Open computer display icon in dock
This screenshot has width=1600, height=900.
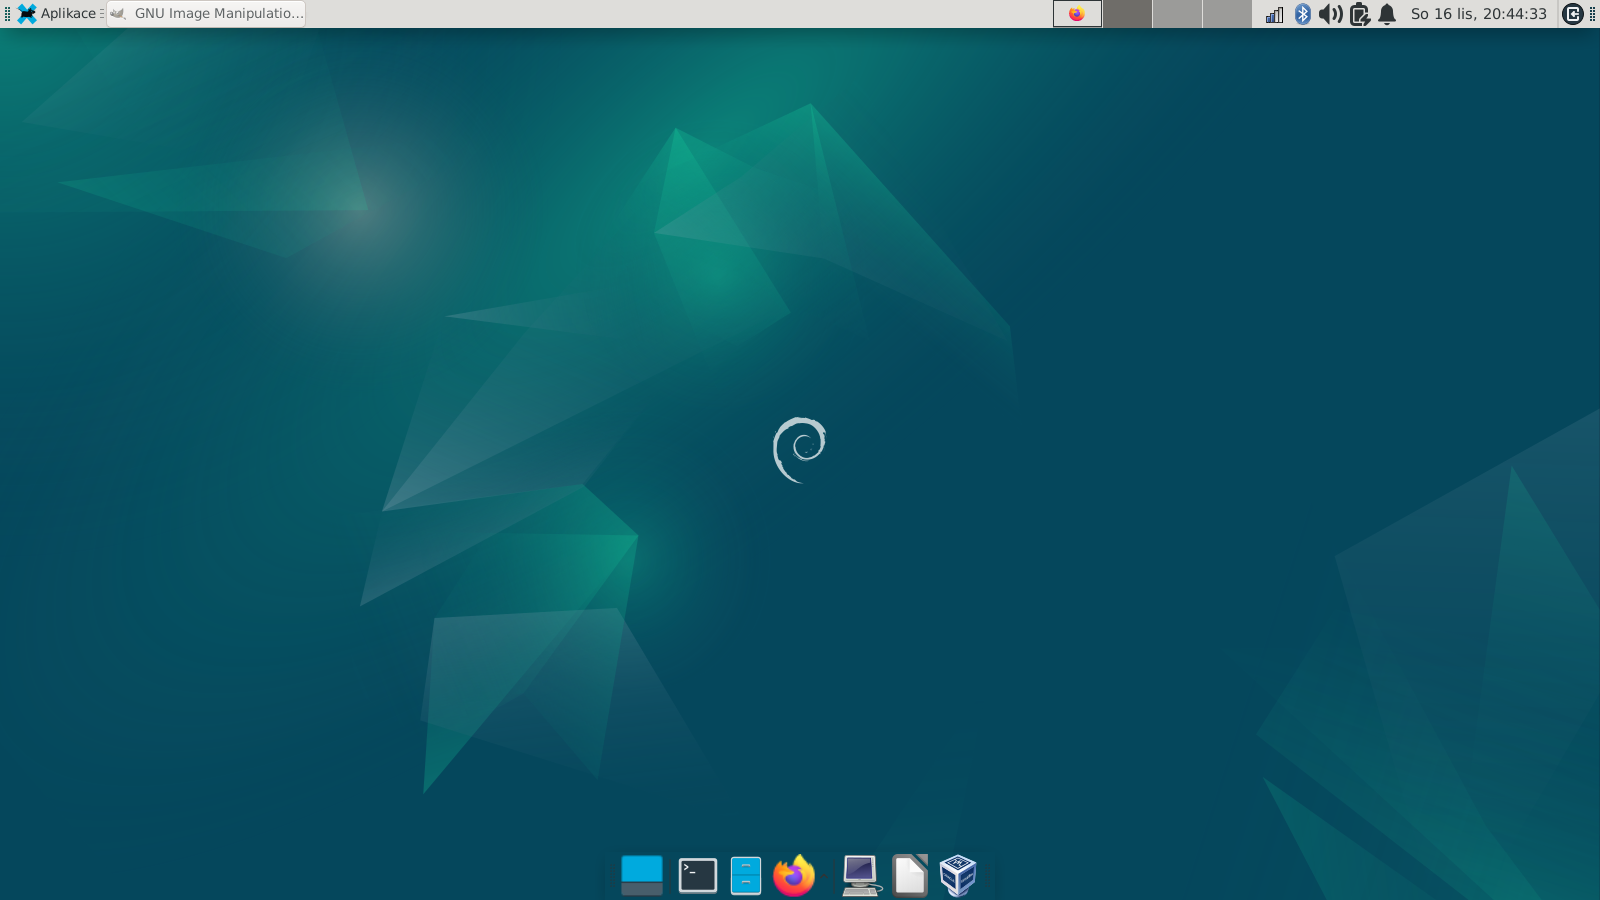860,875
